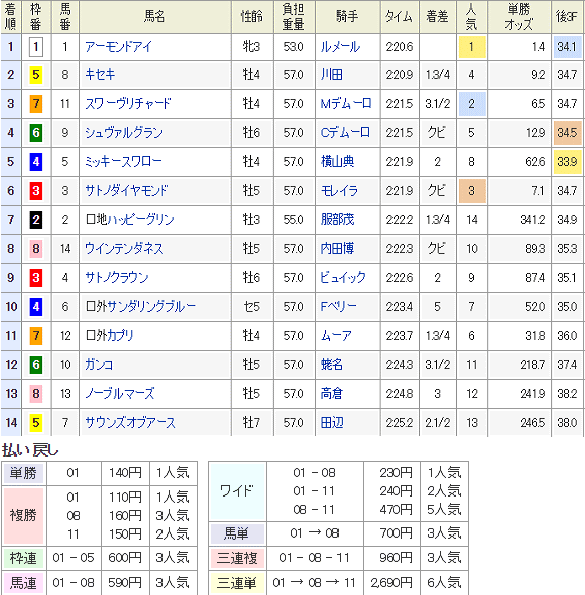Click orange frame 7 badge in スワーヴリチャード row

pos(36,103)
